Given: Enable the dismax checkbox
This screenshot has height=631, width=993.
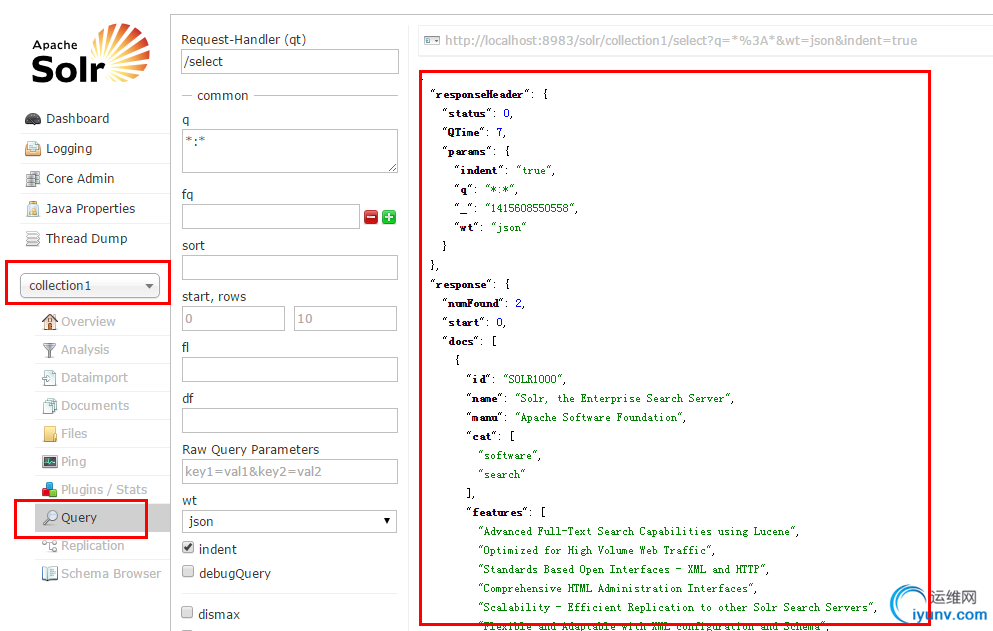Looking at the screenshot, I should 187,612.
